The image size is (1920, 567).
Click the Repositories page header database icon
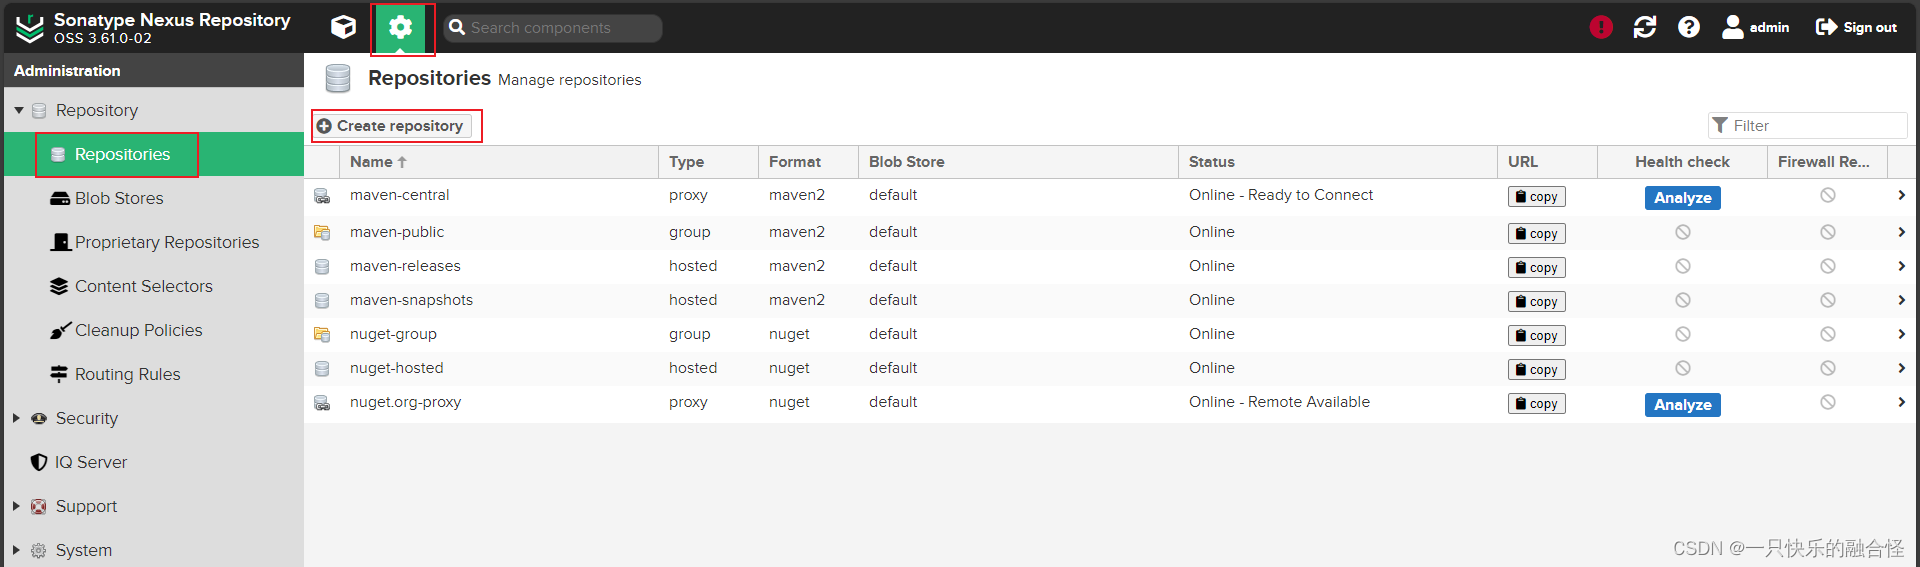point(338,78)
